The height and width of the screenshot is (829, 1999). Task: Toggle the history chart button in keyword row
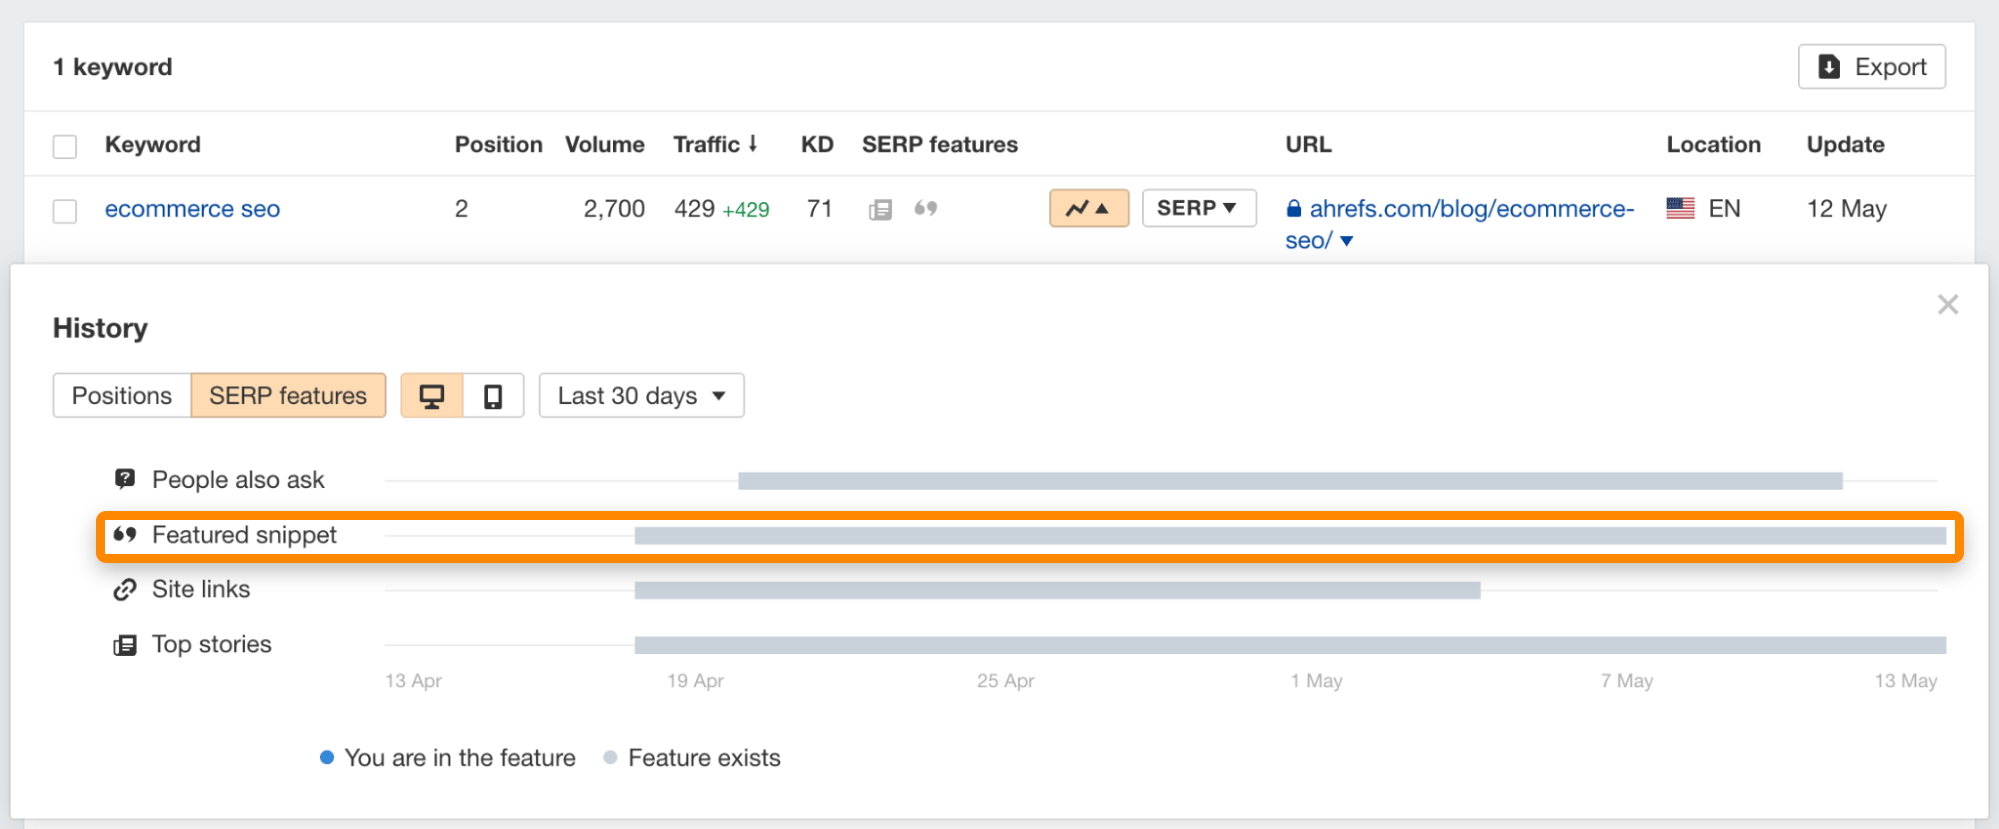[x=1088, y=208]
